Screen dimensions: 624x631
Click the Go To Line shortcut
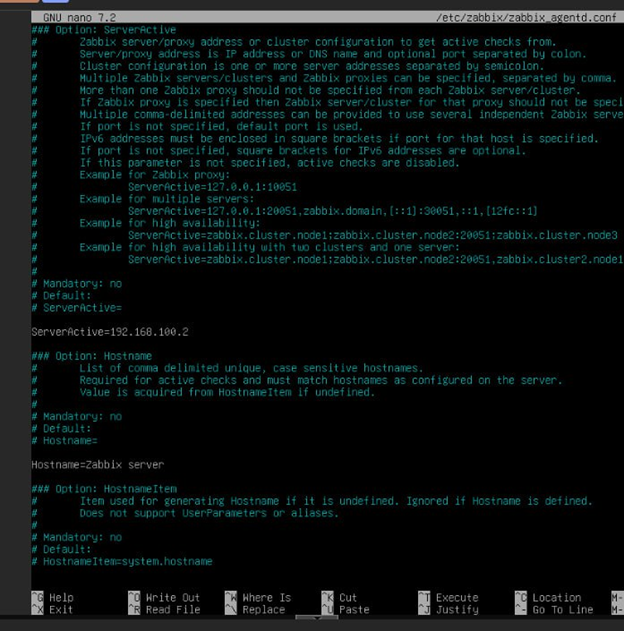562,609
